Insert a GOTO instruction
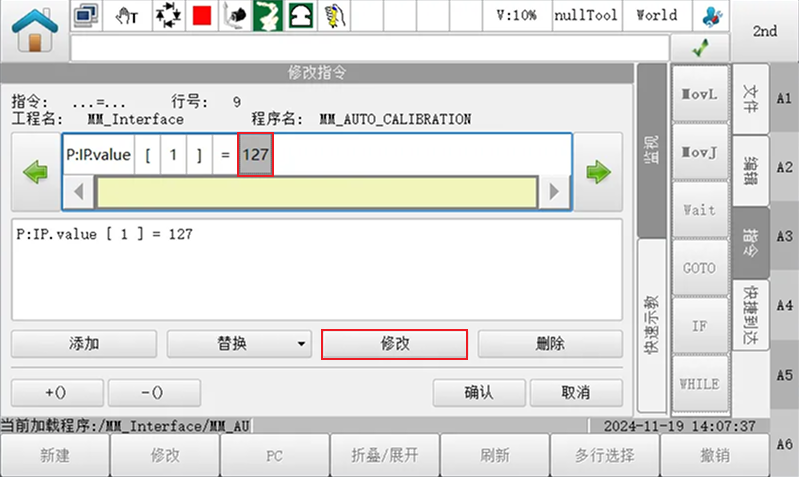The image size is (799, 477). (x=700, y=268)
